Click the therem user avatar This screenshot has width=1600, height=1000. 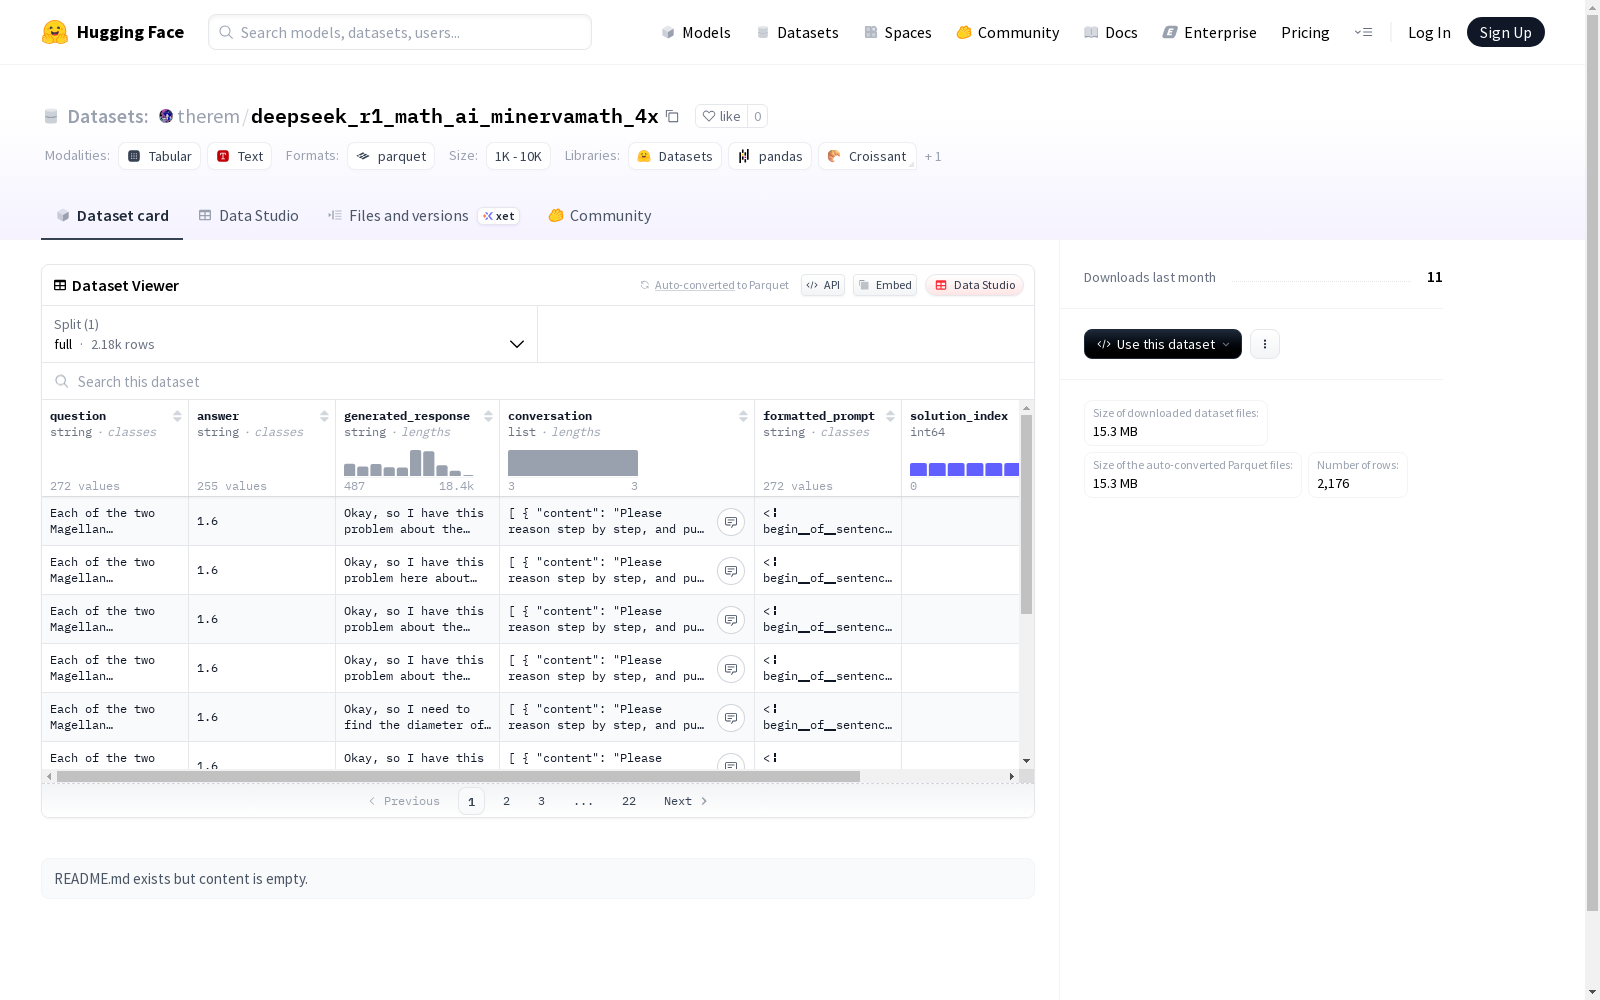pos(166,116)
